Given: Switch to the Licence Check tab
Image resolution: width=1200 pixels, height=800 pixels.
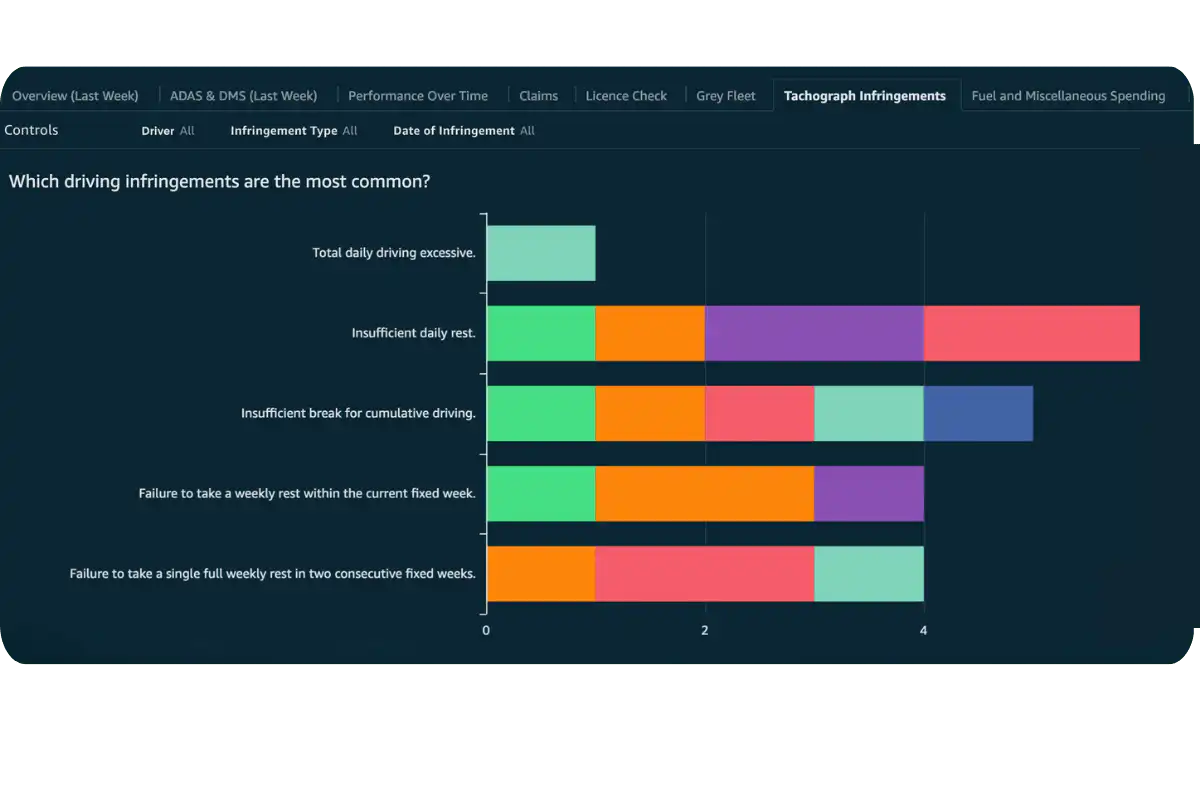Looking at the screenshot, I should coord(626,95).
